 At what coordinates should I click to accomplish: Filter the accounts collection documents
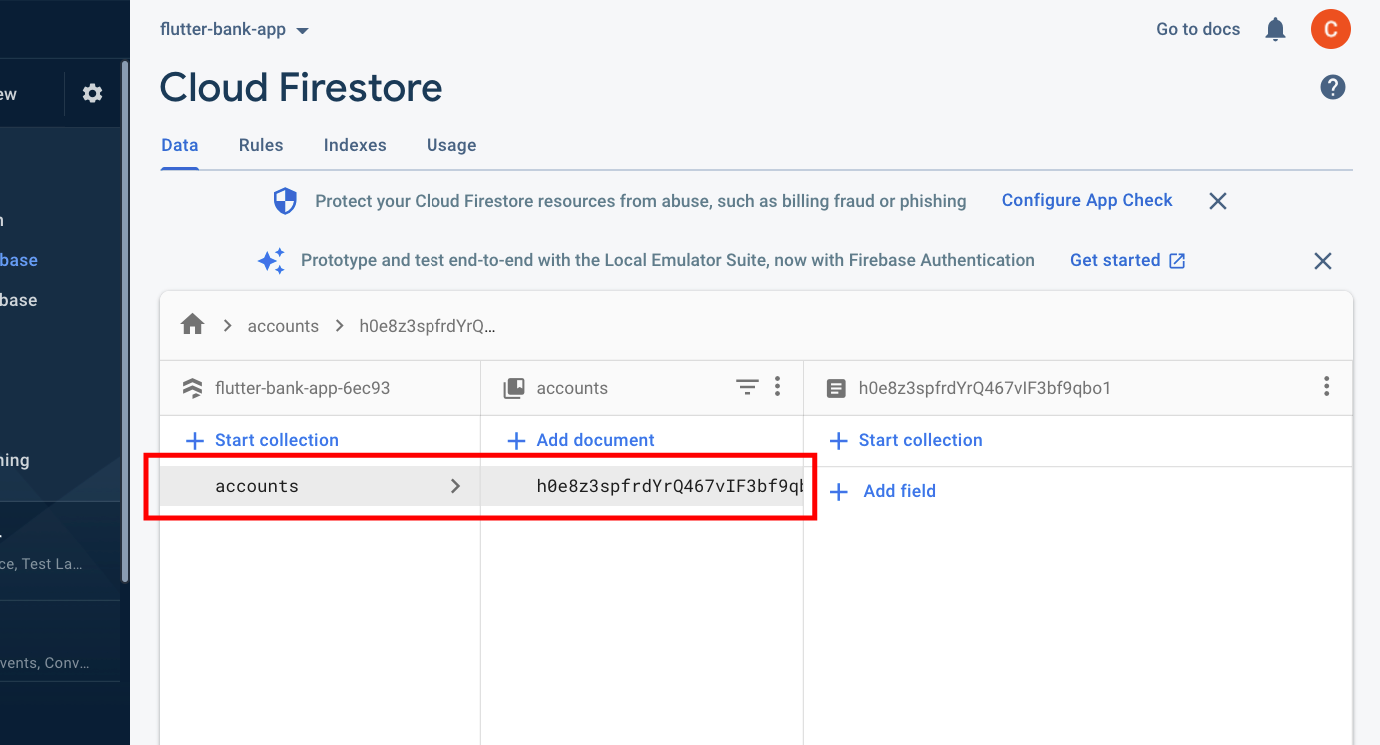pyautogui.click(x=747, y=388)
